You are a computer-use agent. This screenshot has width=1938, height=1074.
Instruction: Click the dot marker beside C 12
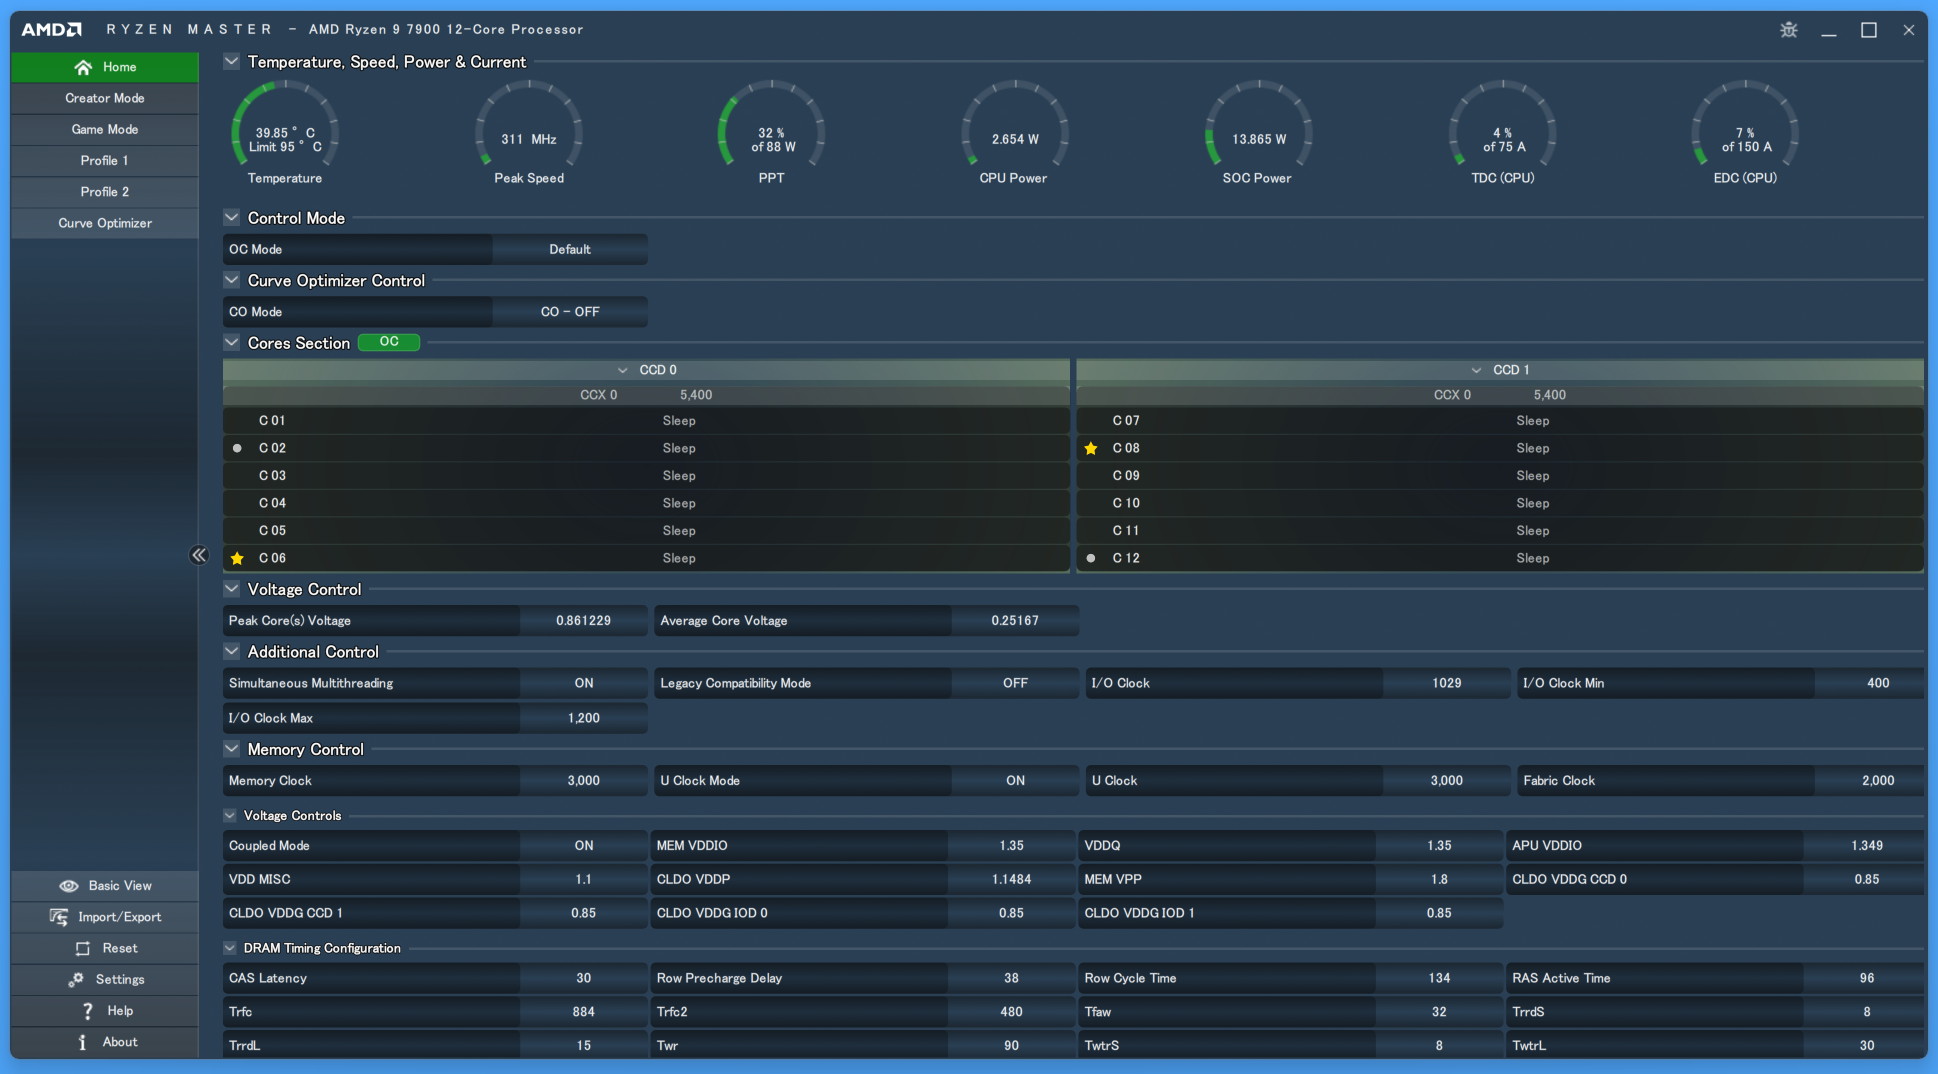pyautogui.click(x=1091, y=558)
